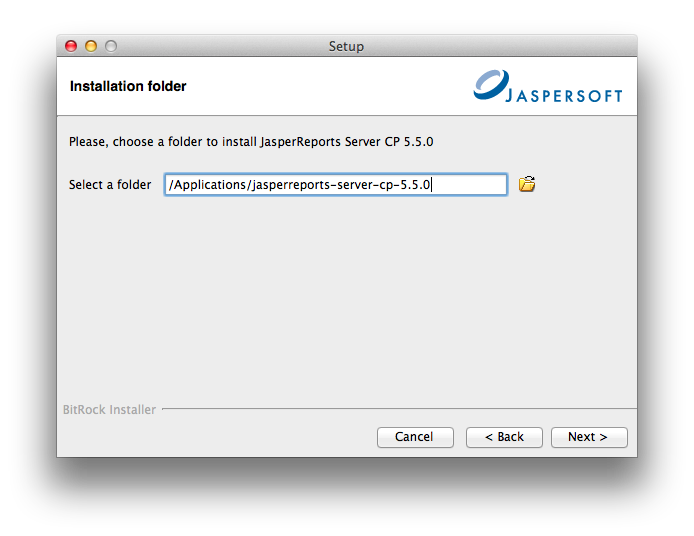The image size is (694, 536).
Task: Close the Setup window with the red button
Action: point(71,46)
